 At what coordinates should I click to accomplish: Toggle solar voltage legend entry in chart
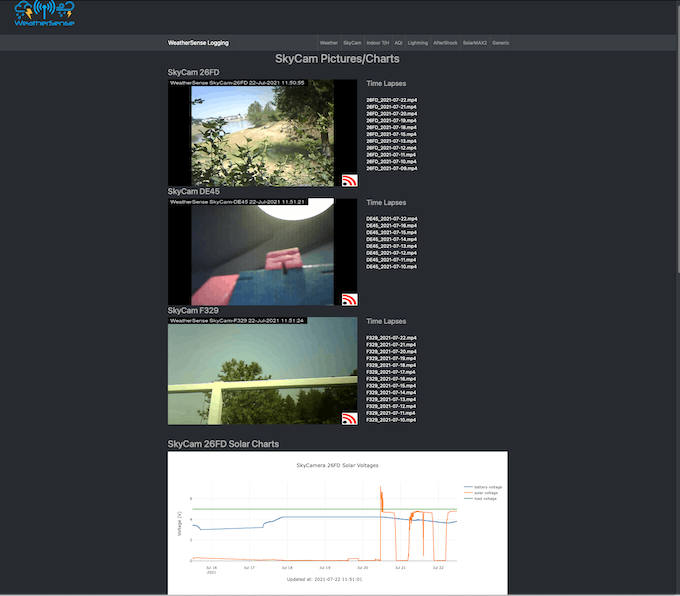tap(481, 493)
